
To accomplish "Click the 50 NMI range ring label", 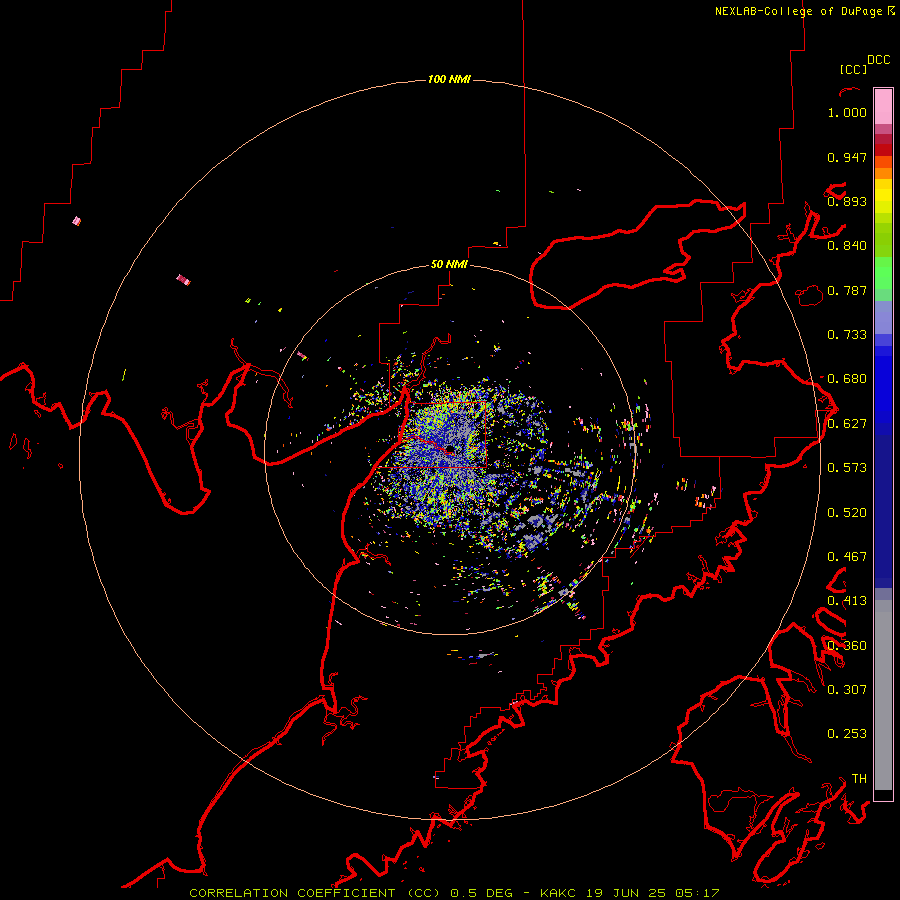I will click(x=449, y=264).
